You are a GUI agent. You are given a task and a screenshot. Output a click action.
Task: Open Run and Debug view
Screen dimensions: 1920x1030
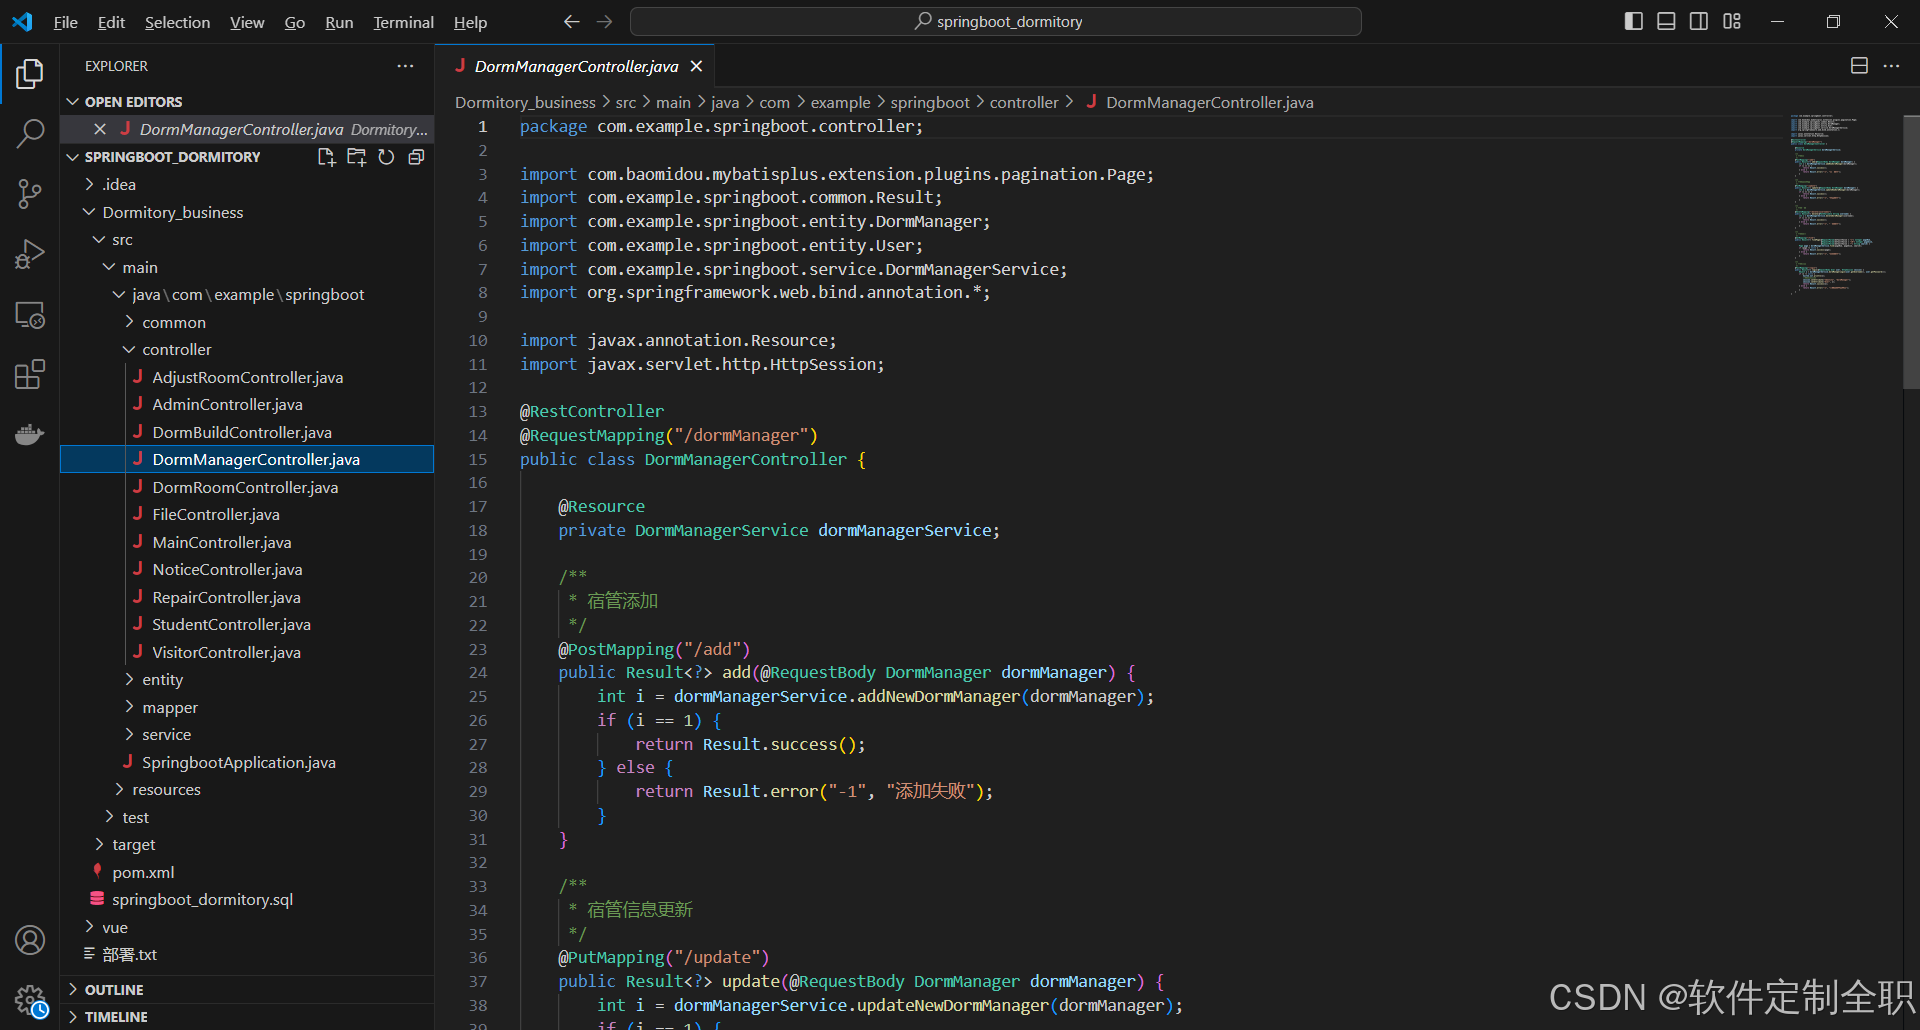(x=30, y=254)
